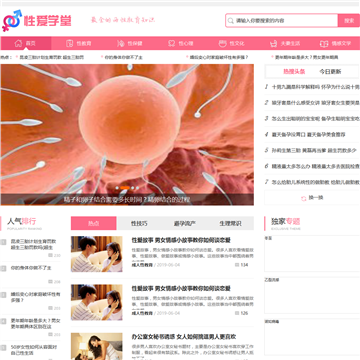Select the last carousel dot
The width and height of the screenshot is (360, 360).
[137, 188]
